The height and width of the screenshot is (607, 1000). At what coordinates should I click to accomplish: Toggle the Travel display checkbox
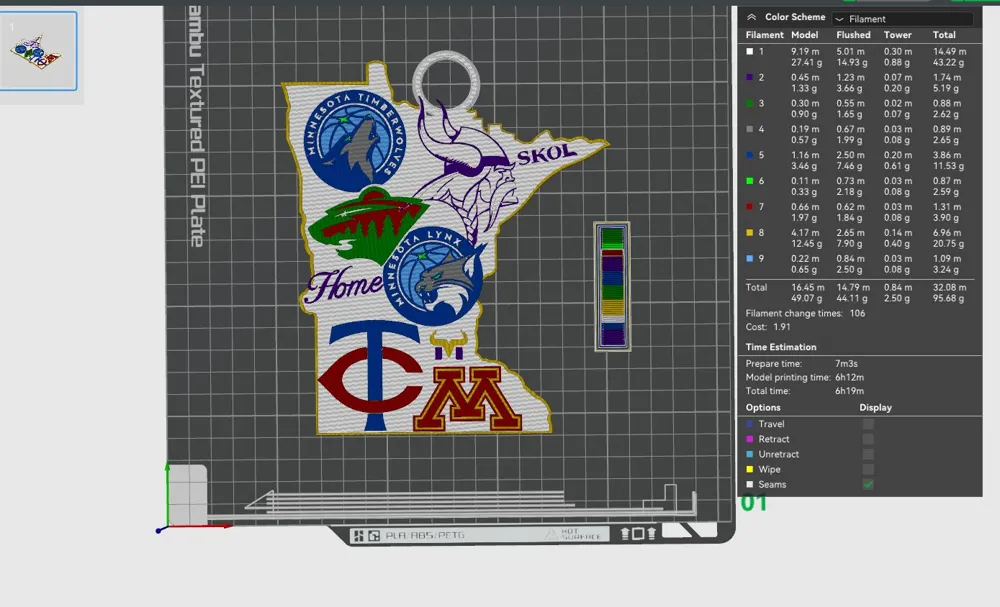(x=868, y=424)
